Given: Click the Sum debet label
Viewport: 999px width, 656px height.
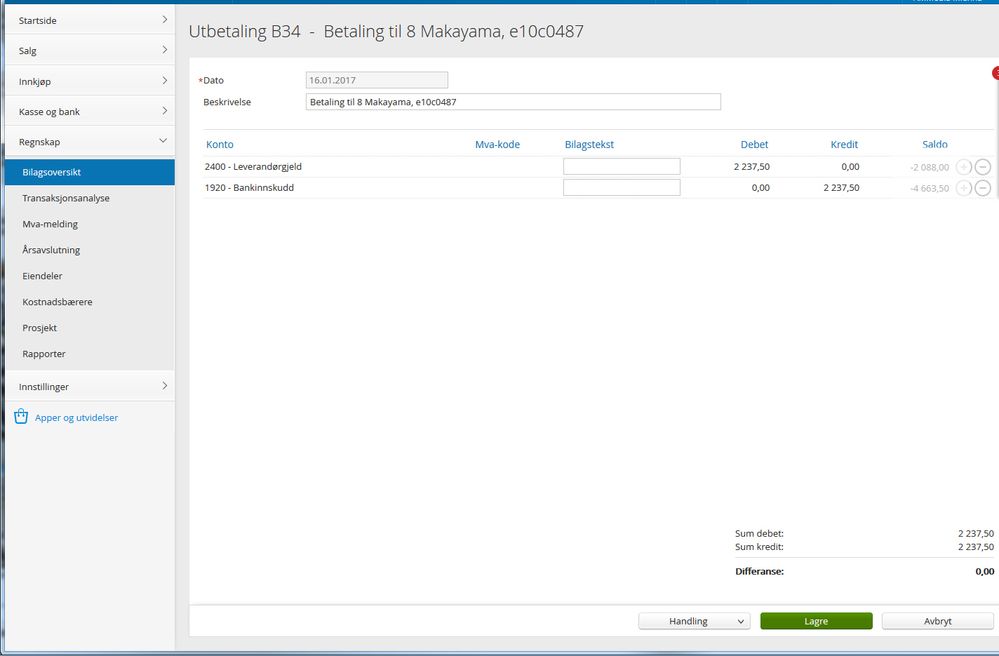Looking at the screenshot, I should click(x=759, y=534).
